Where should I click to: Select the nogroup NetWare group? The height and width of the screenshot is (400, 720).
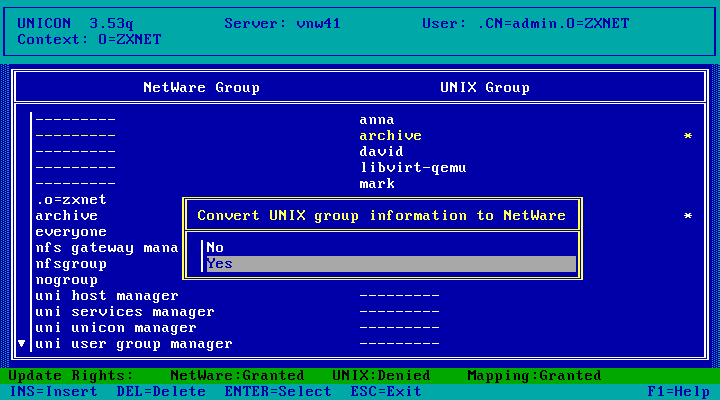point(67,280)
